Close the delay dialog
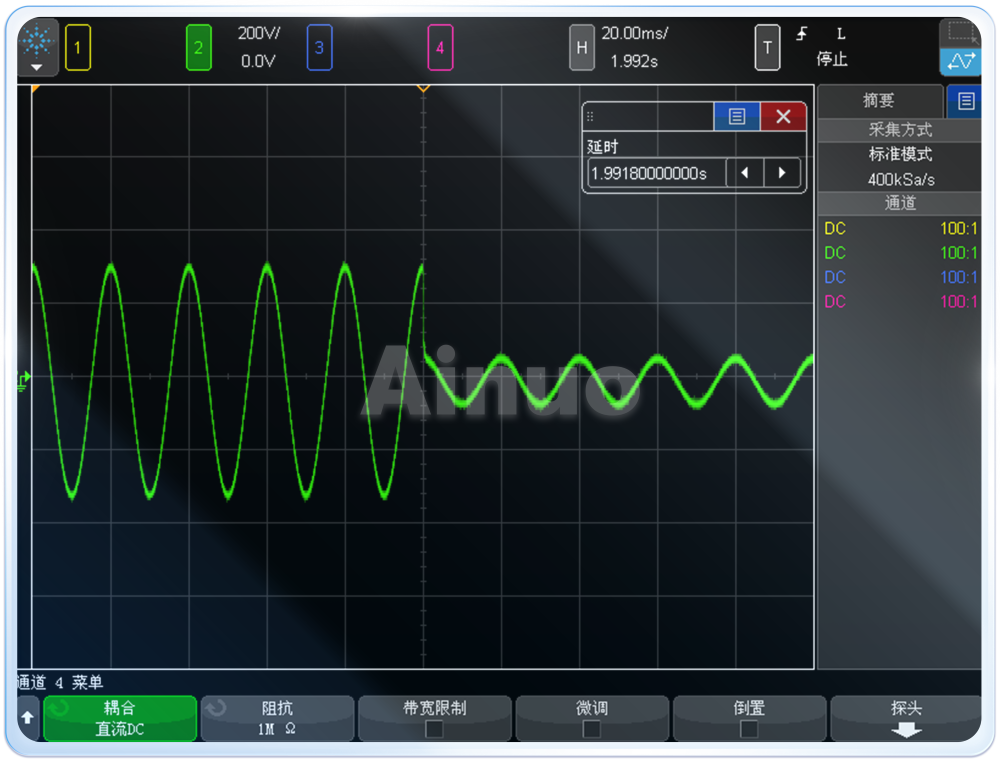 (783, 116)
